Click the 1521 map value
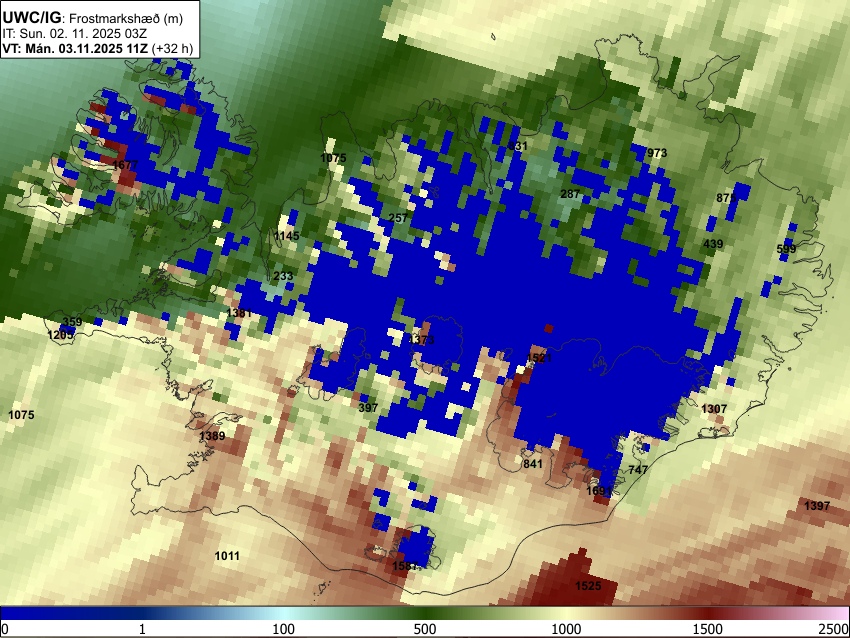 [539, 358]
